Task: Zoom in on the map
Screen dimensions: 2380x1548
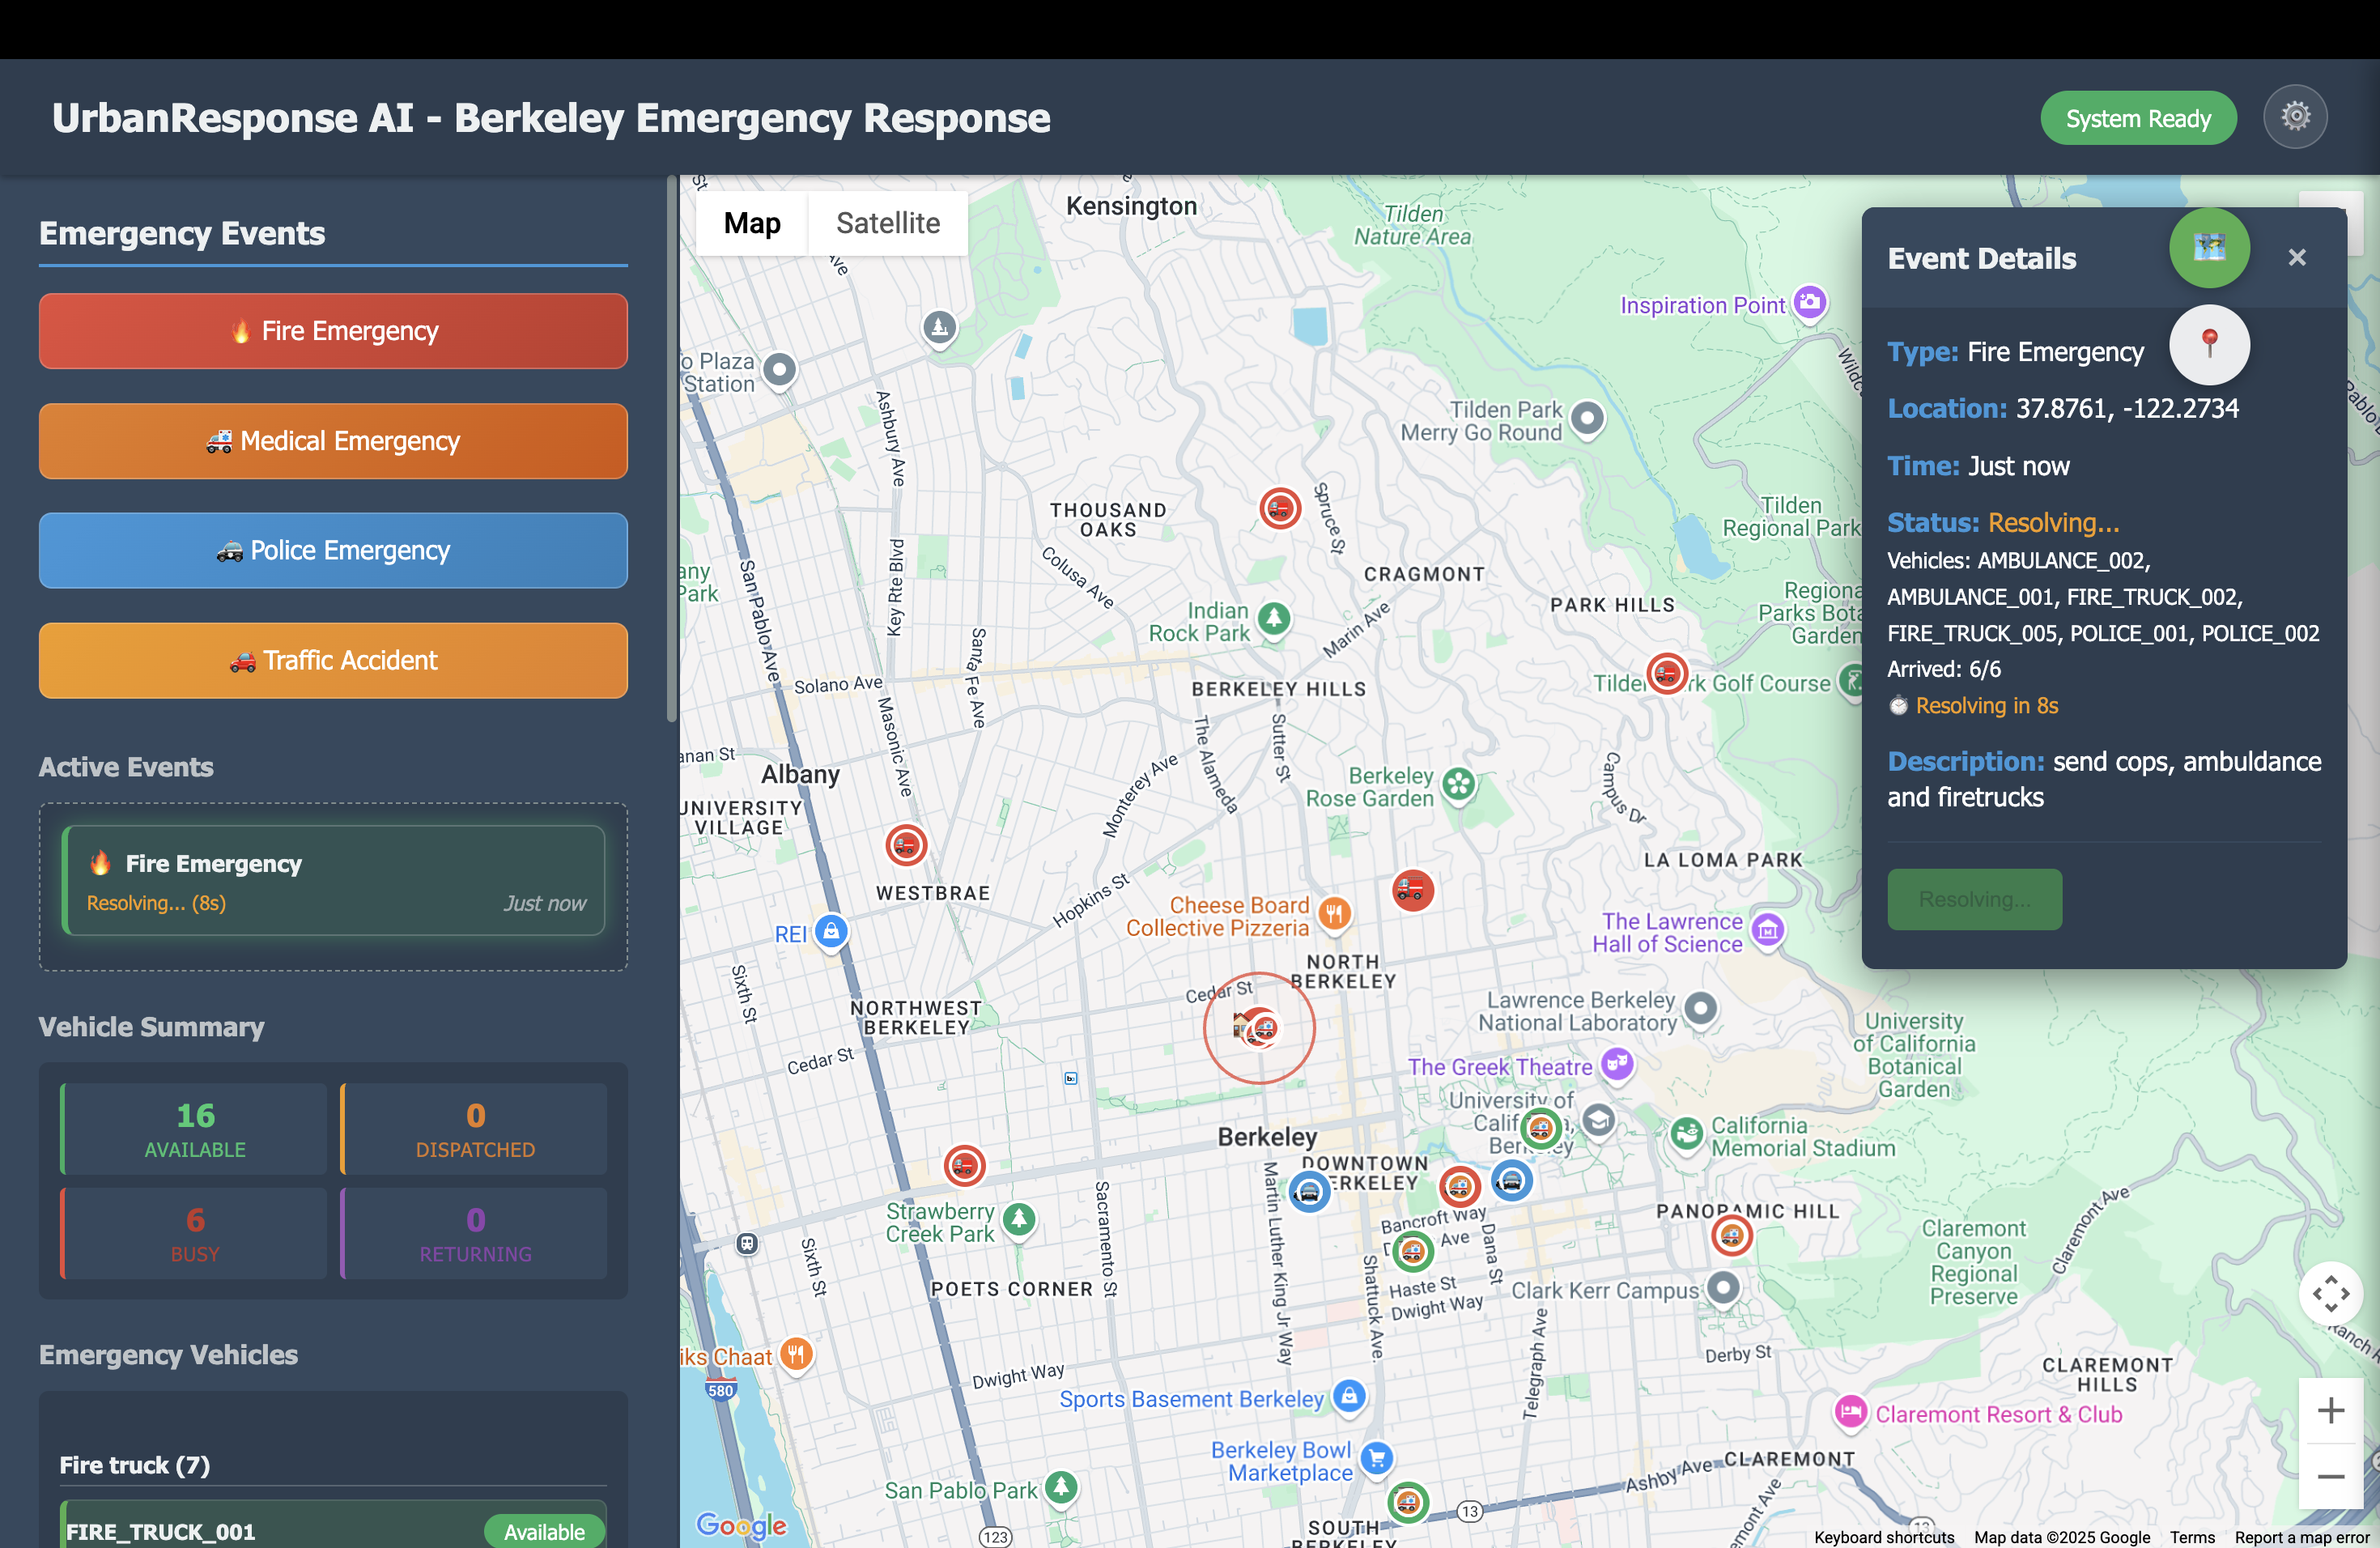Action: pyautogui.click(x=2330, y=1410)
